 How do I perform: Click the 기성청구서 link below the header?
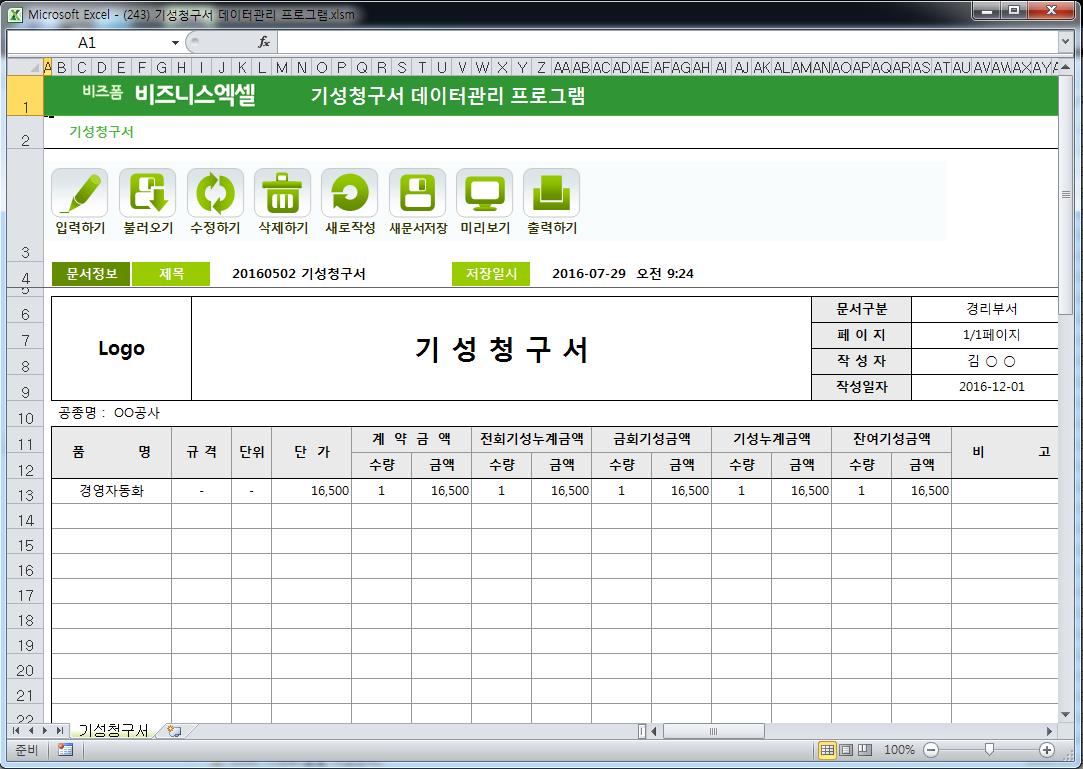101,132
